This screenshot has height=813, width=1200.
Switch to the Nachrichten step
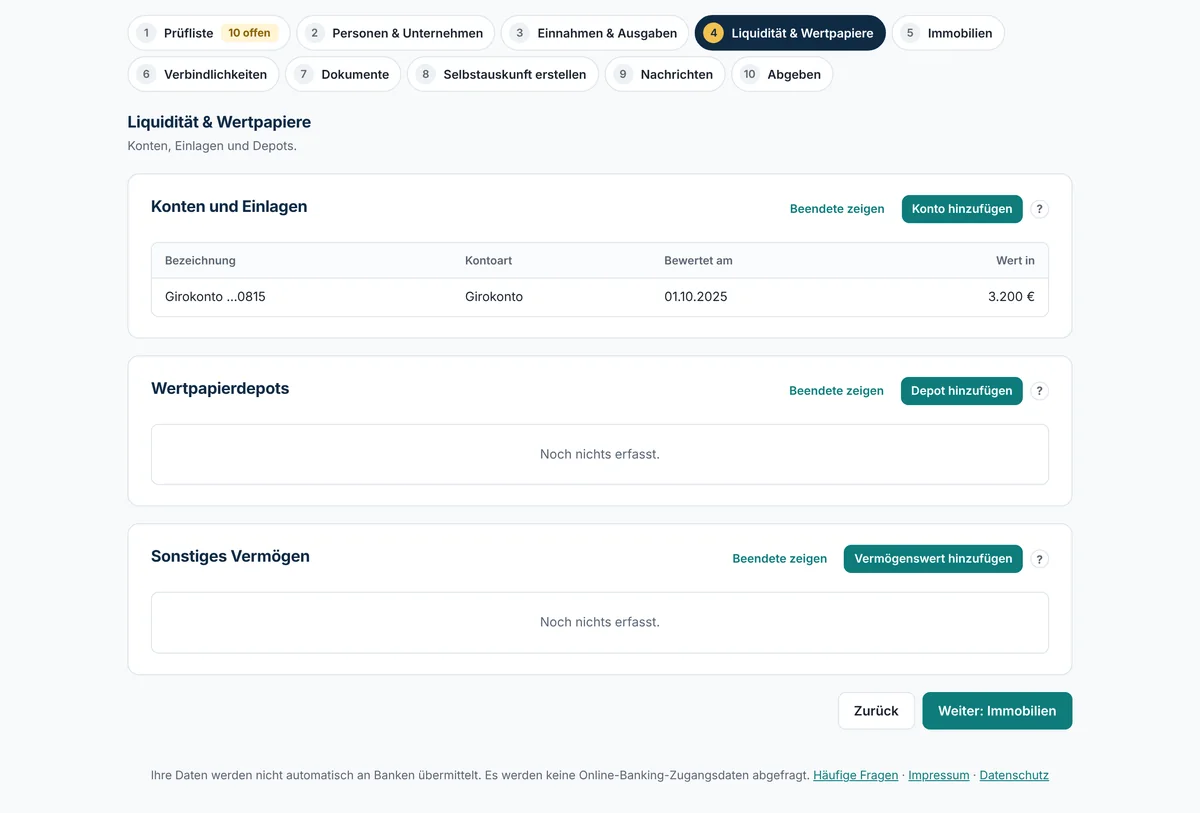tap(665, 74)
